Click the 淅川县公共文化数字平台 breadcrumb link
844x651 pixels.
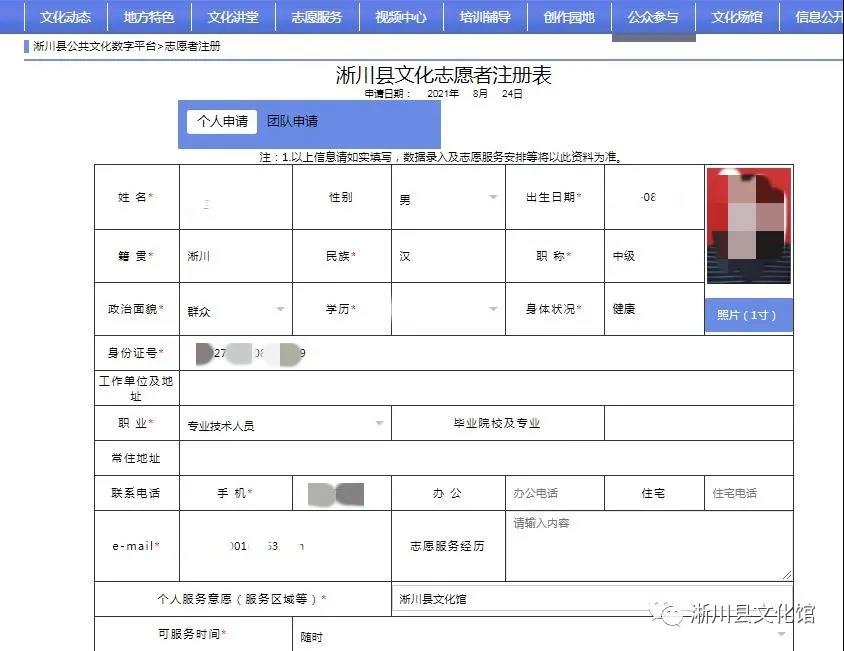pos(94,46)
